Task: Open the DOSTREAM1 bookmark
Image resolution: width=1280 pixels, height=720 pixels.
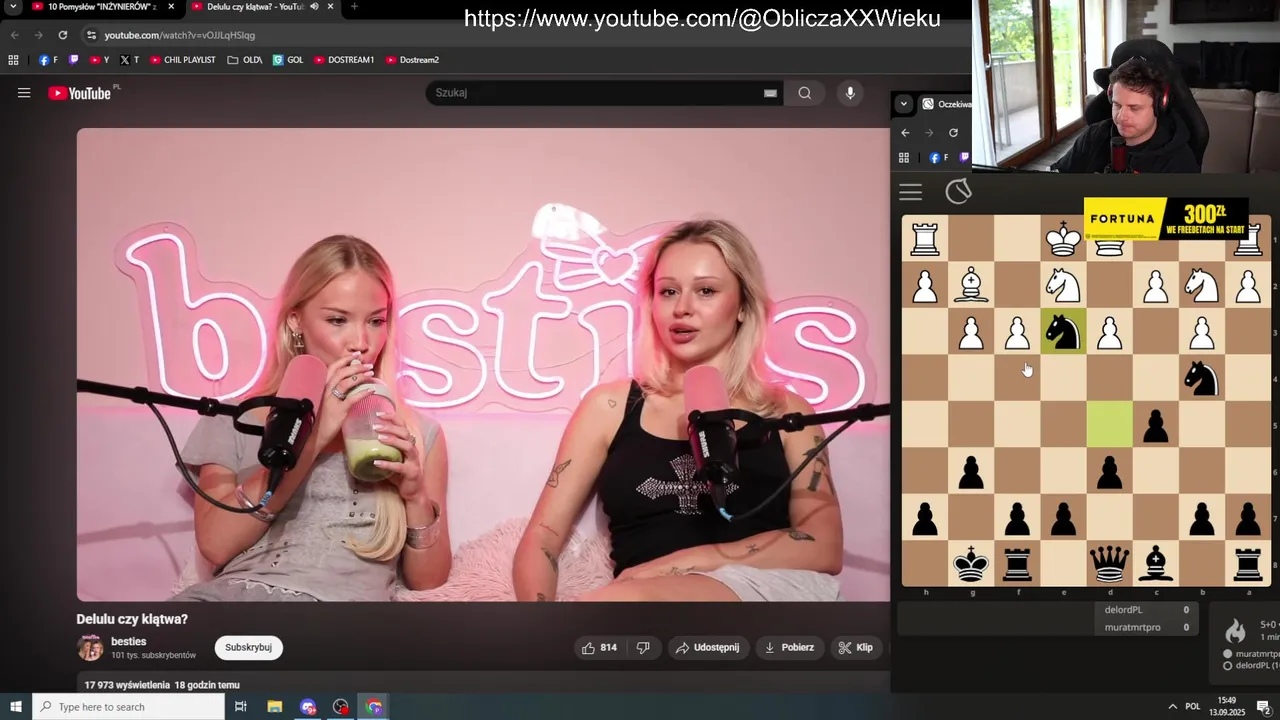Action: click(344, 60)
